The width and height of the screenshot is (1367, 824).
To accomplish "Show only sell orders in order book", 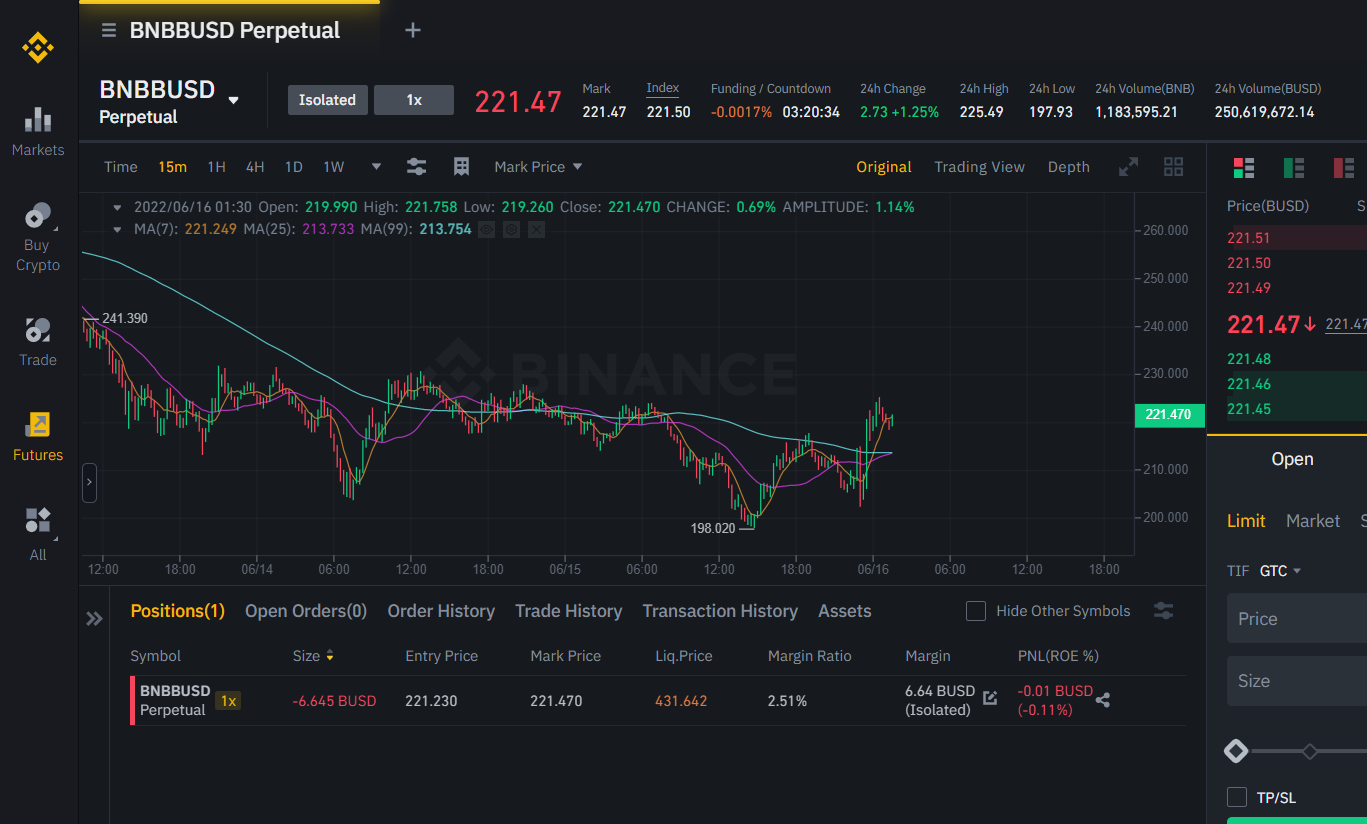I will pos(1344,167).
